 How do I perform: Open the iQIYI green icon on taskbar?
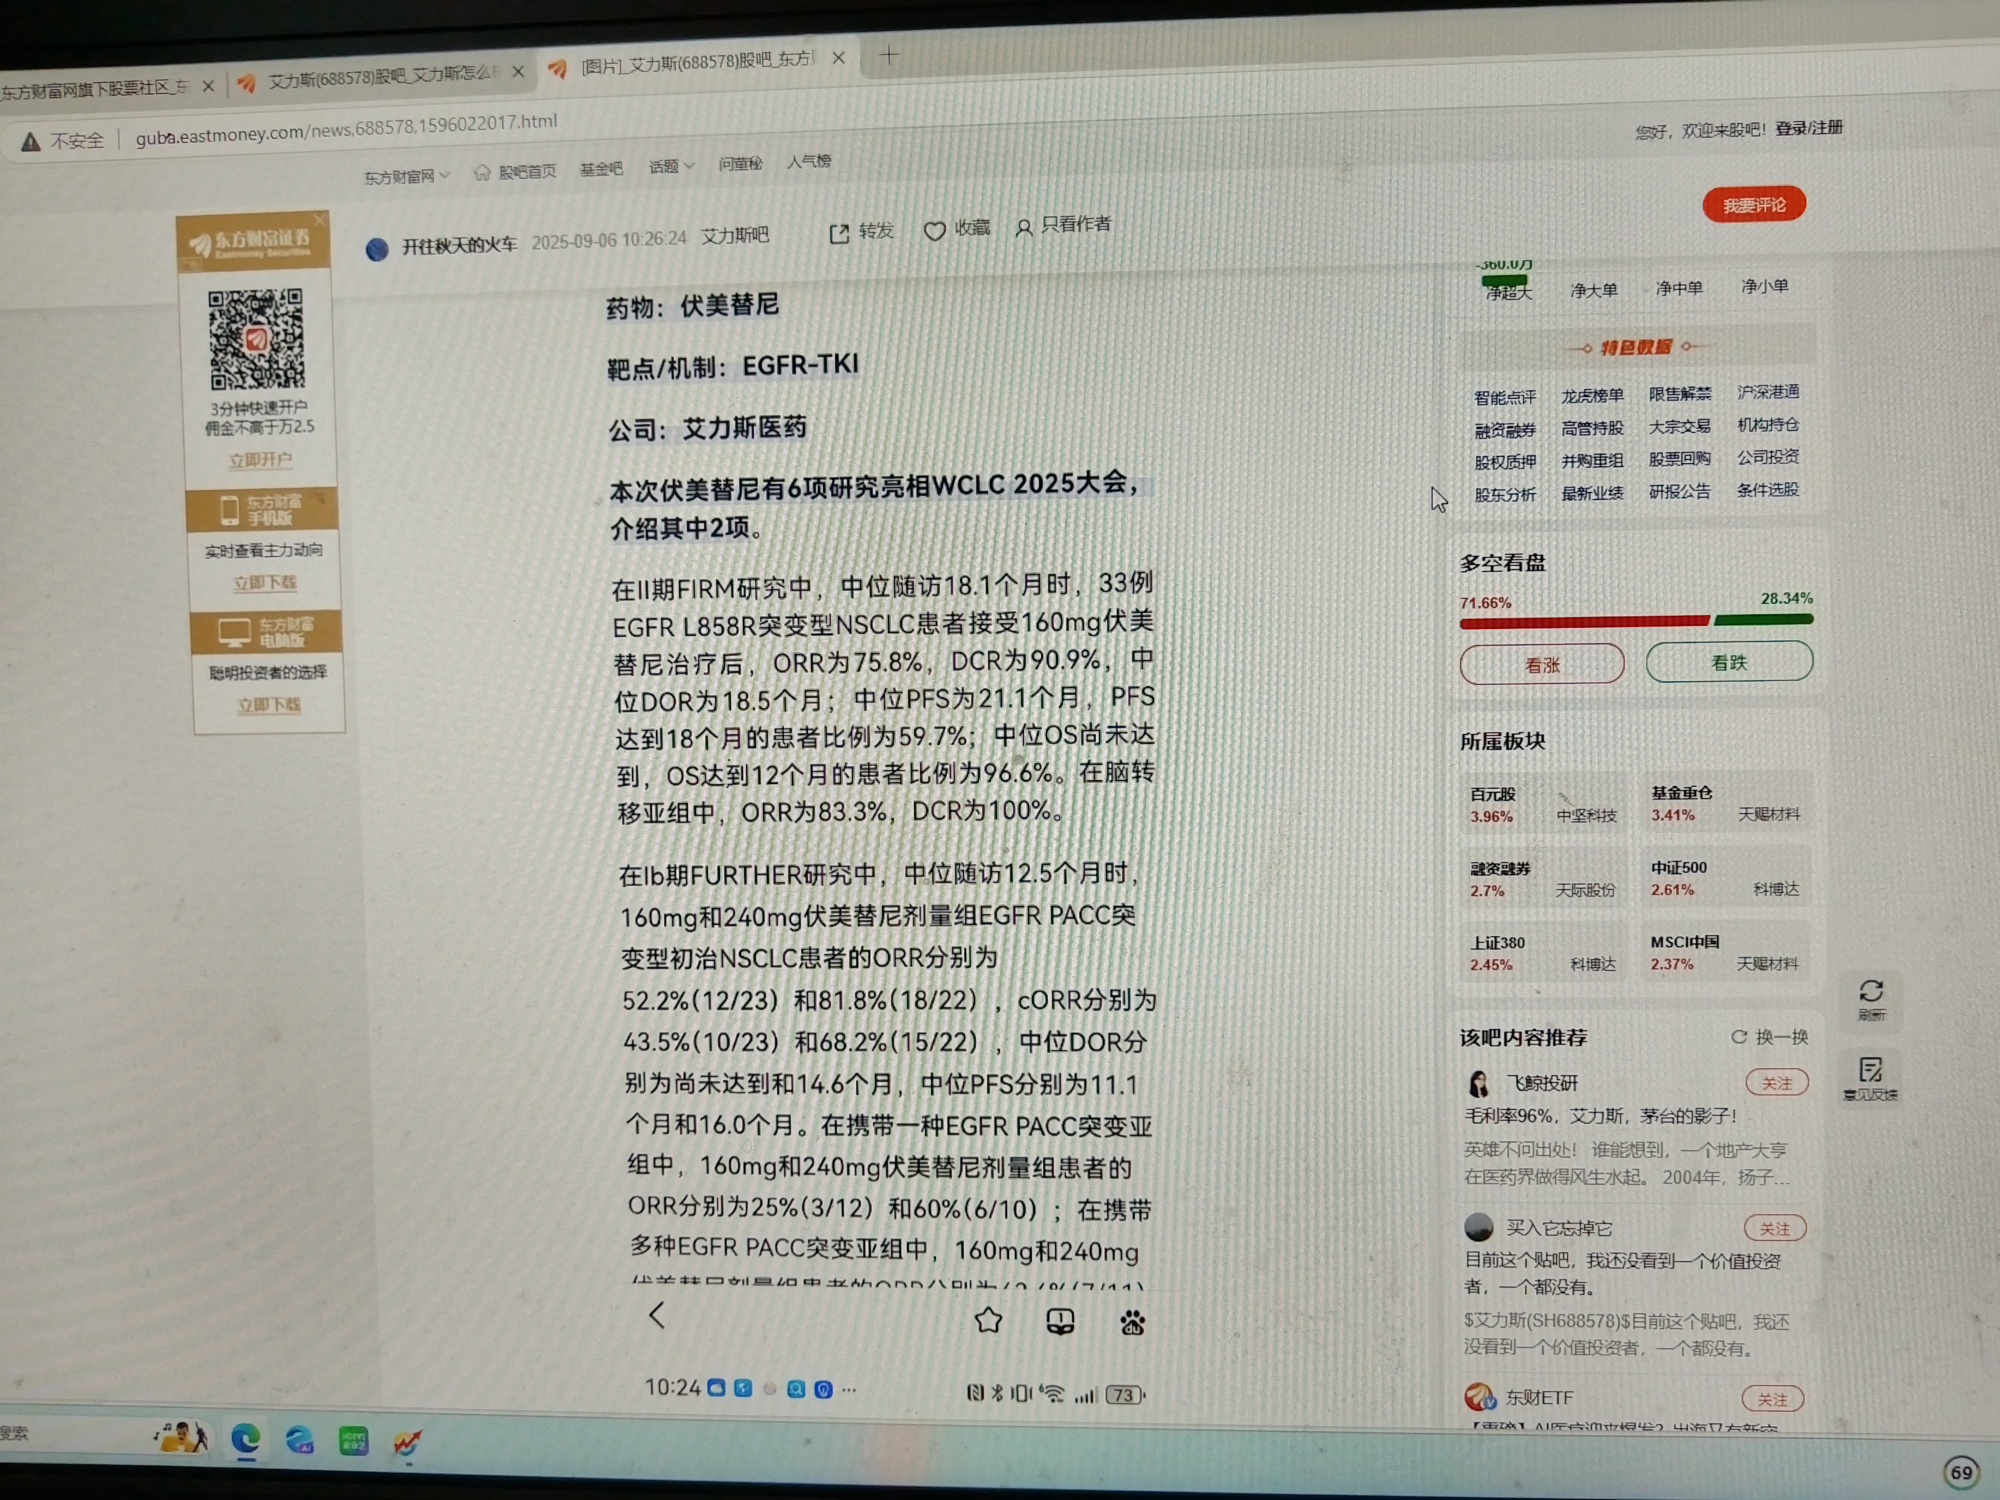[353, 1440]
